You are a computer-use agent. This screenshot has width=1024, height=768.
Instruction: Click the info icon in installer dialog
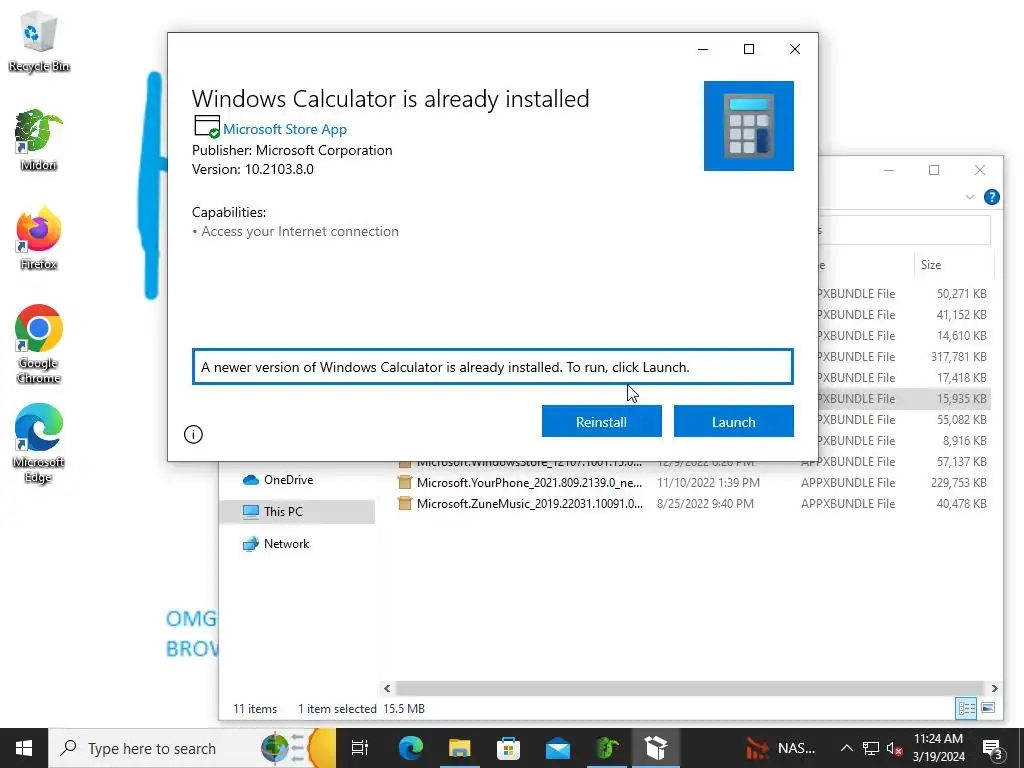click(x=193, y=434)
